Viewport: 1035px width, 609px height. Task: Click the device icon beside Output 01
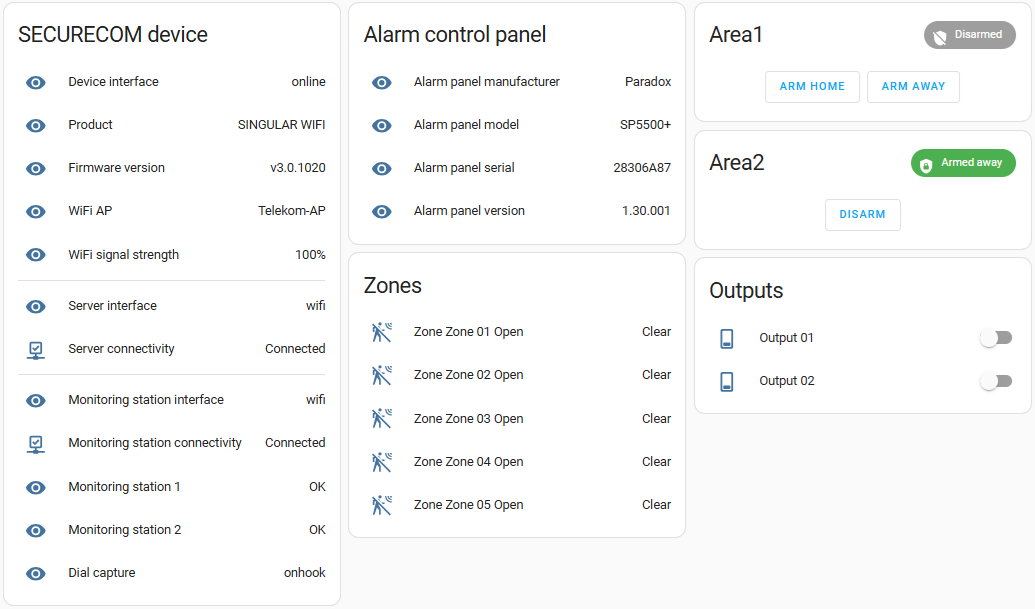click(x=727, y=338)
